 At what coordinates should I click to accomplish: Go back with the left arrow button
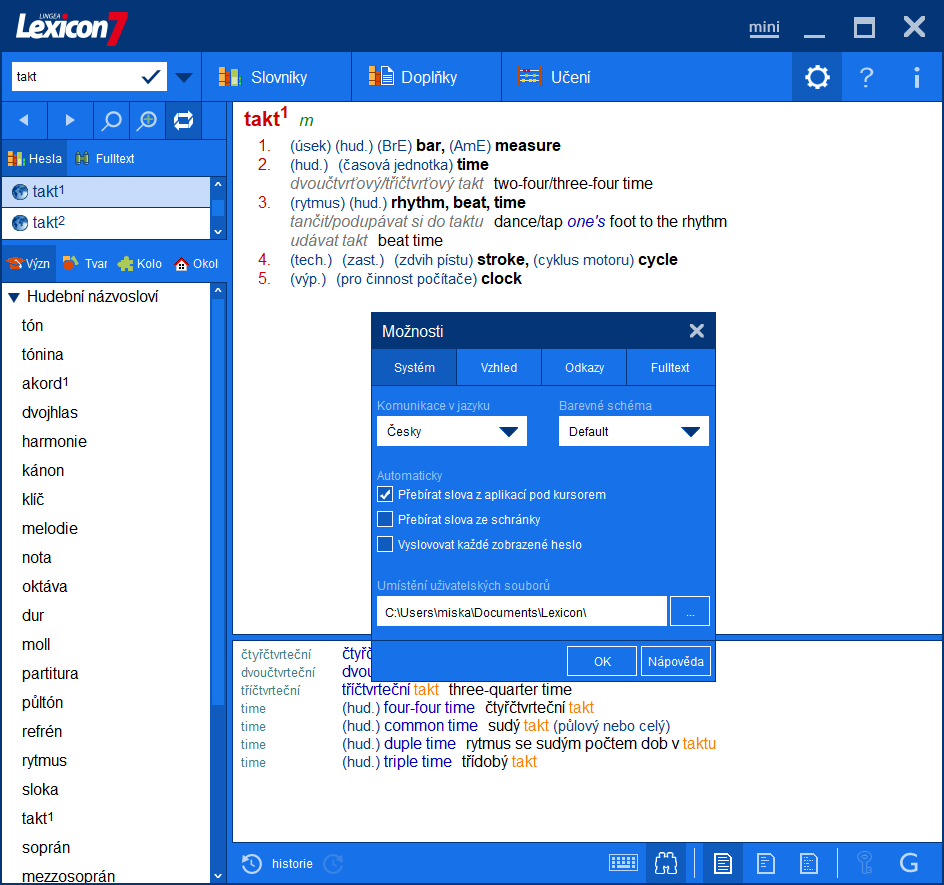24,120
